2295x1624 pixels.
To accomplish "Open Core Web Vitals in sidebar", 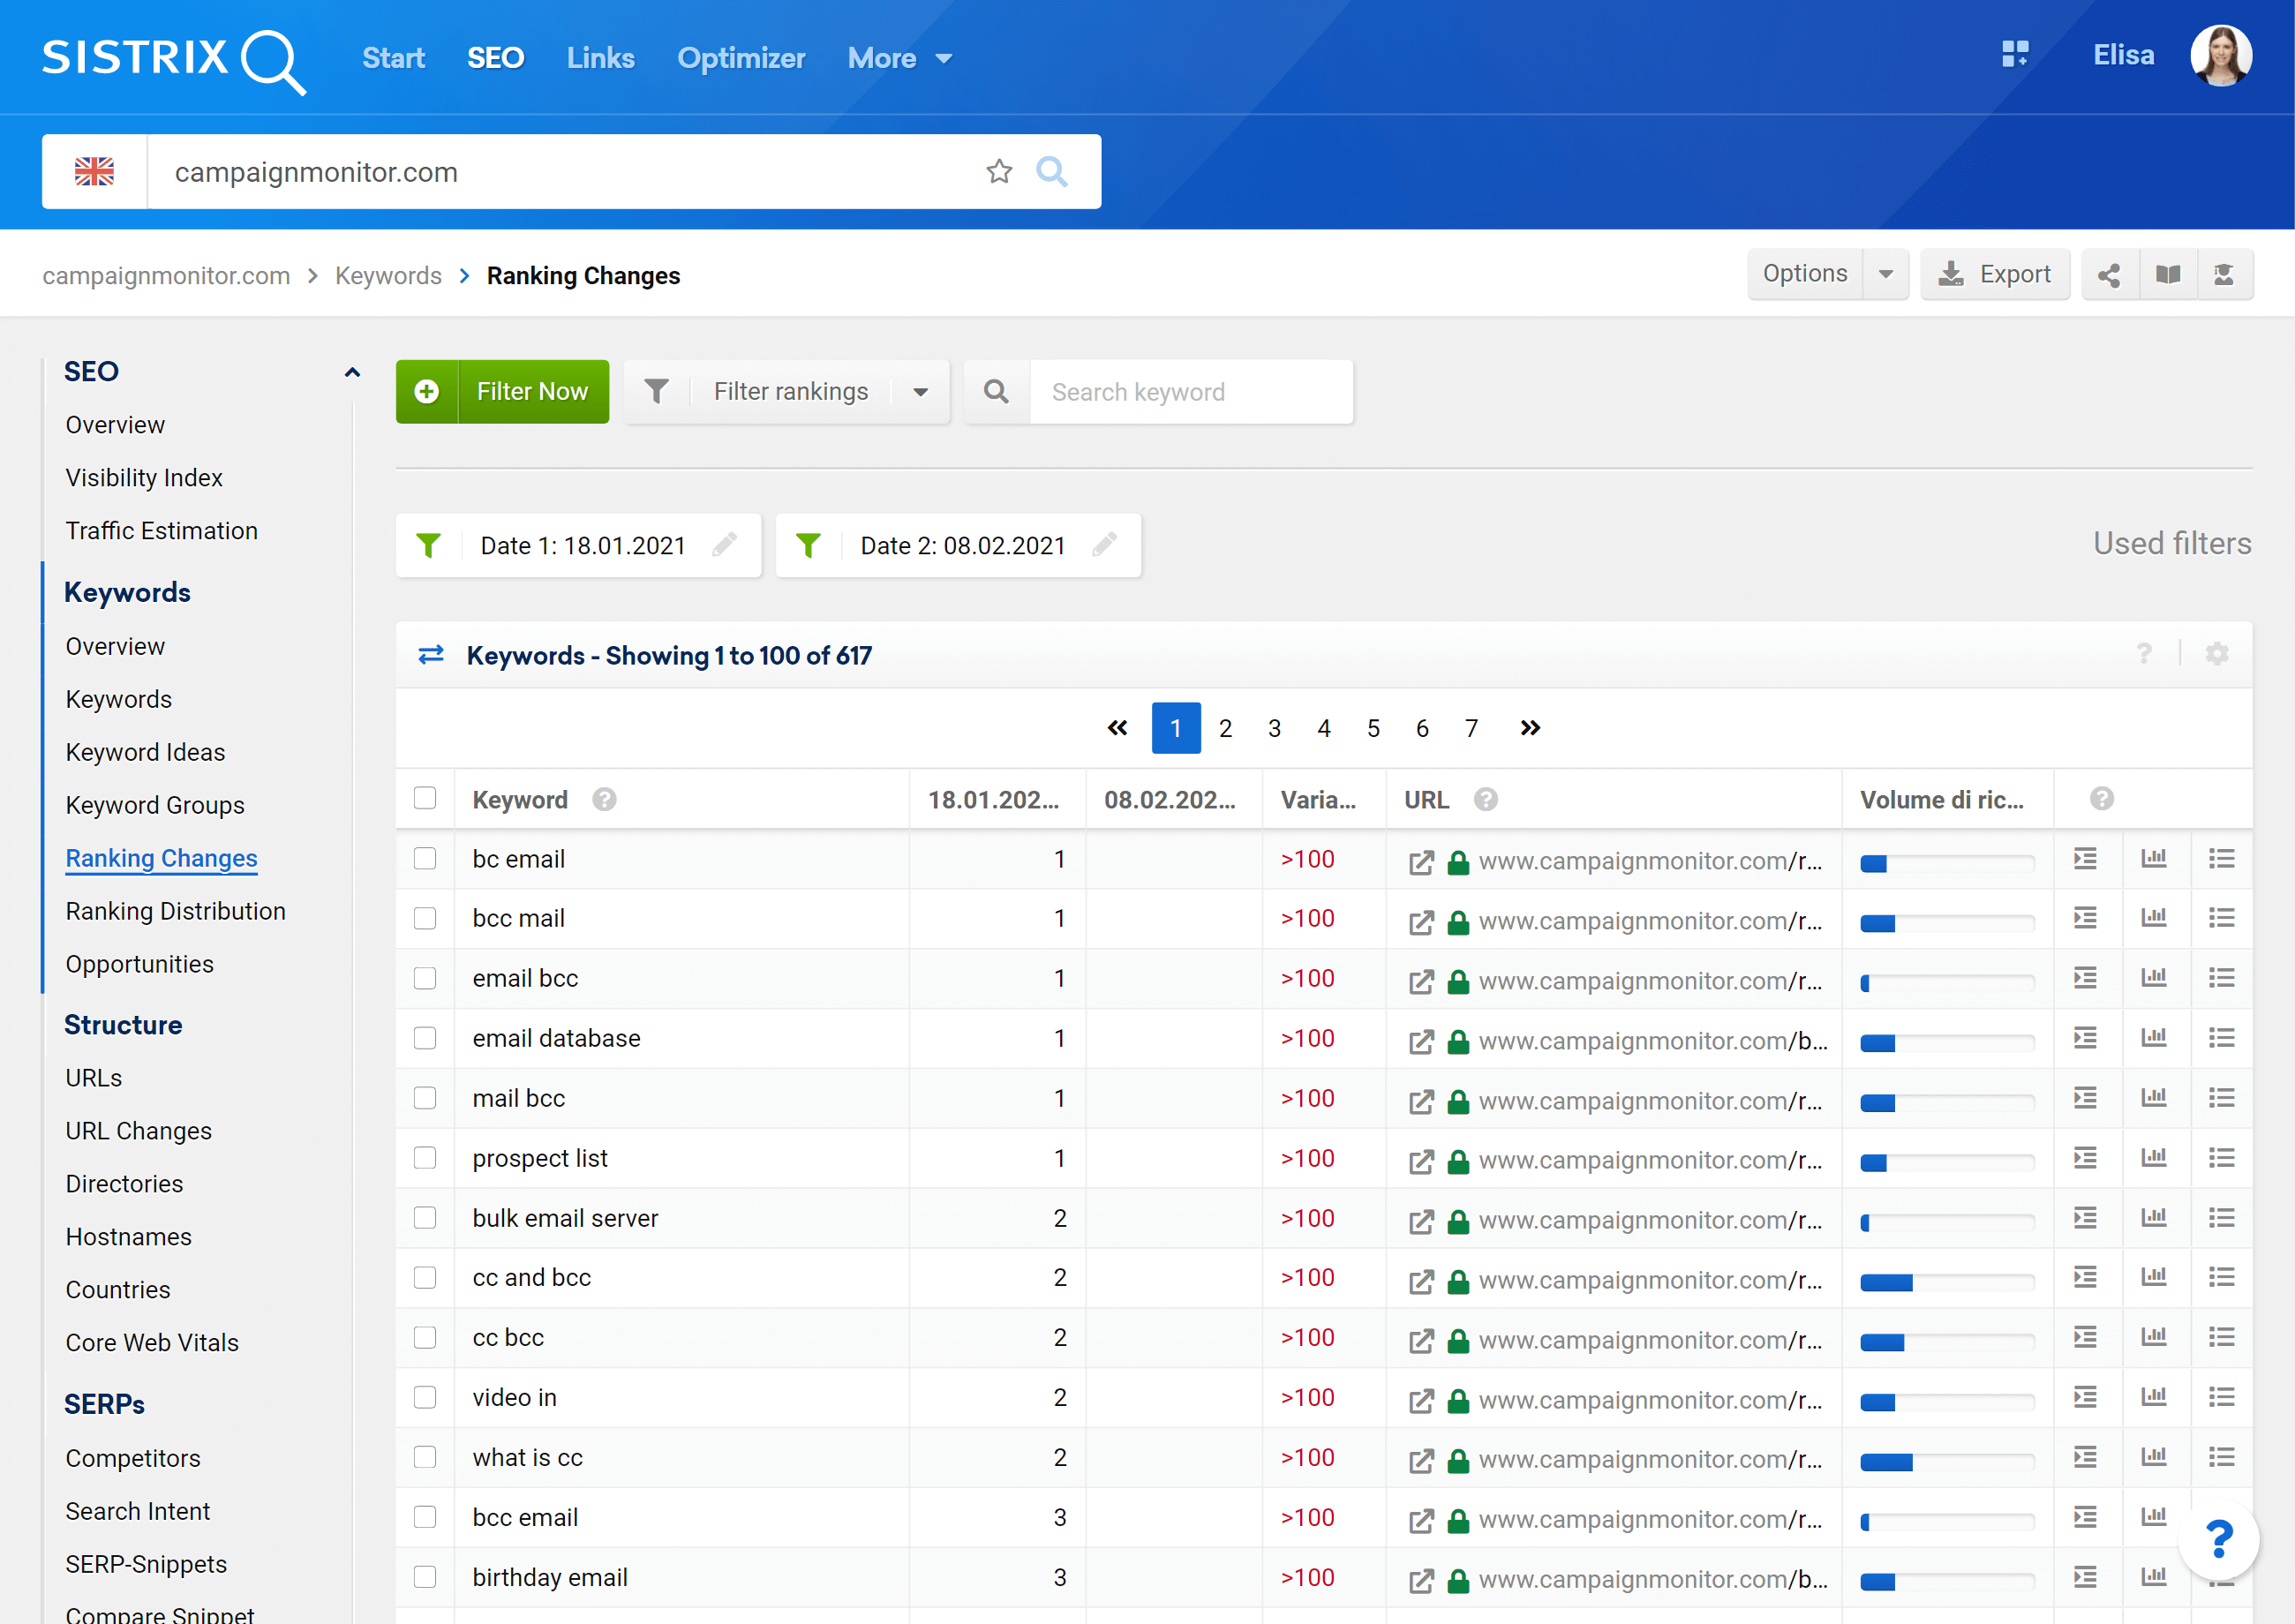I will [152, 1343].
